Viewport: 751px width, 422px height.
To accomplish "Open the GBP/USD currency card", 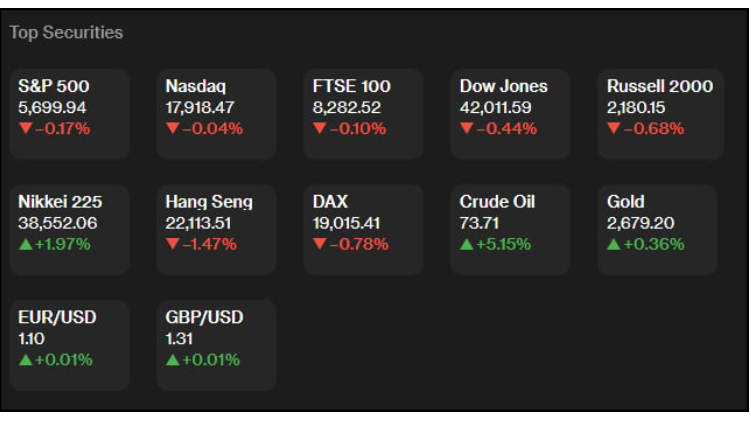I will tap(216, 345).
